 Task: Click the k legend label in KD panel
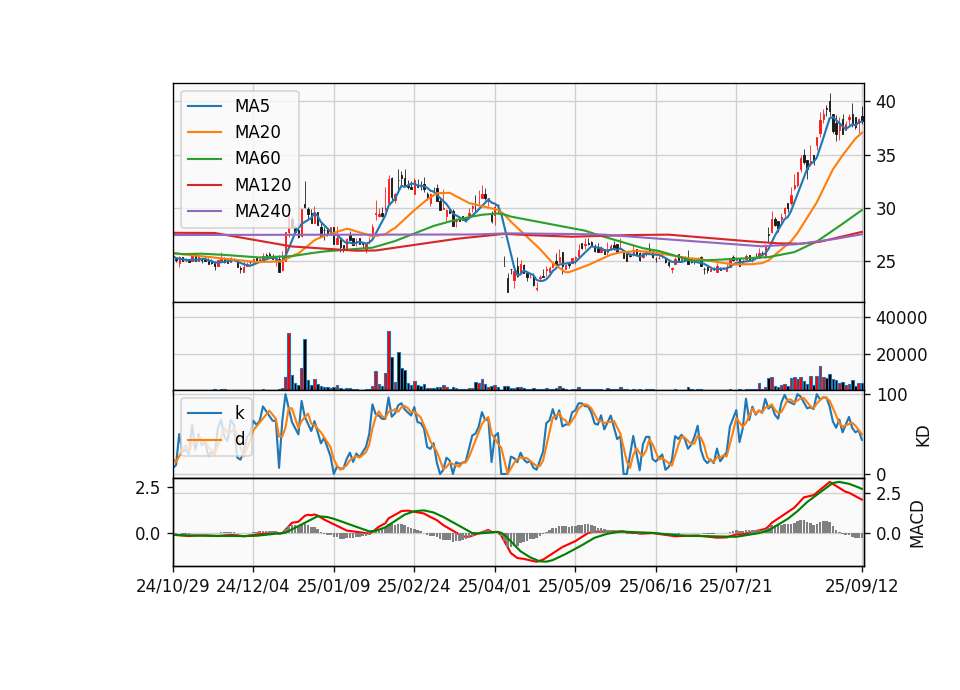(240, 413)
